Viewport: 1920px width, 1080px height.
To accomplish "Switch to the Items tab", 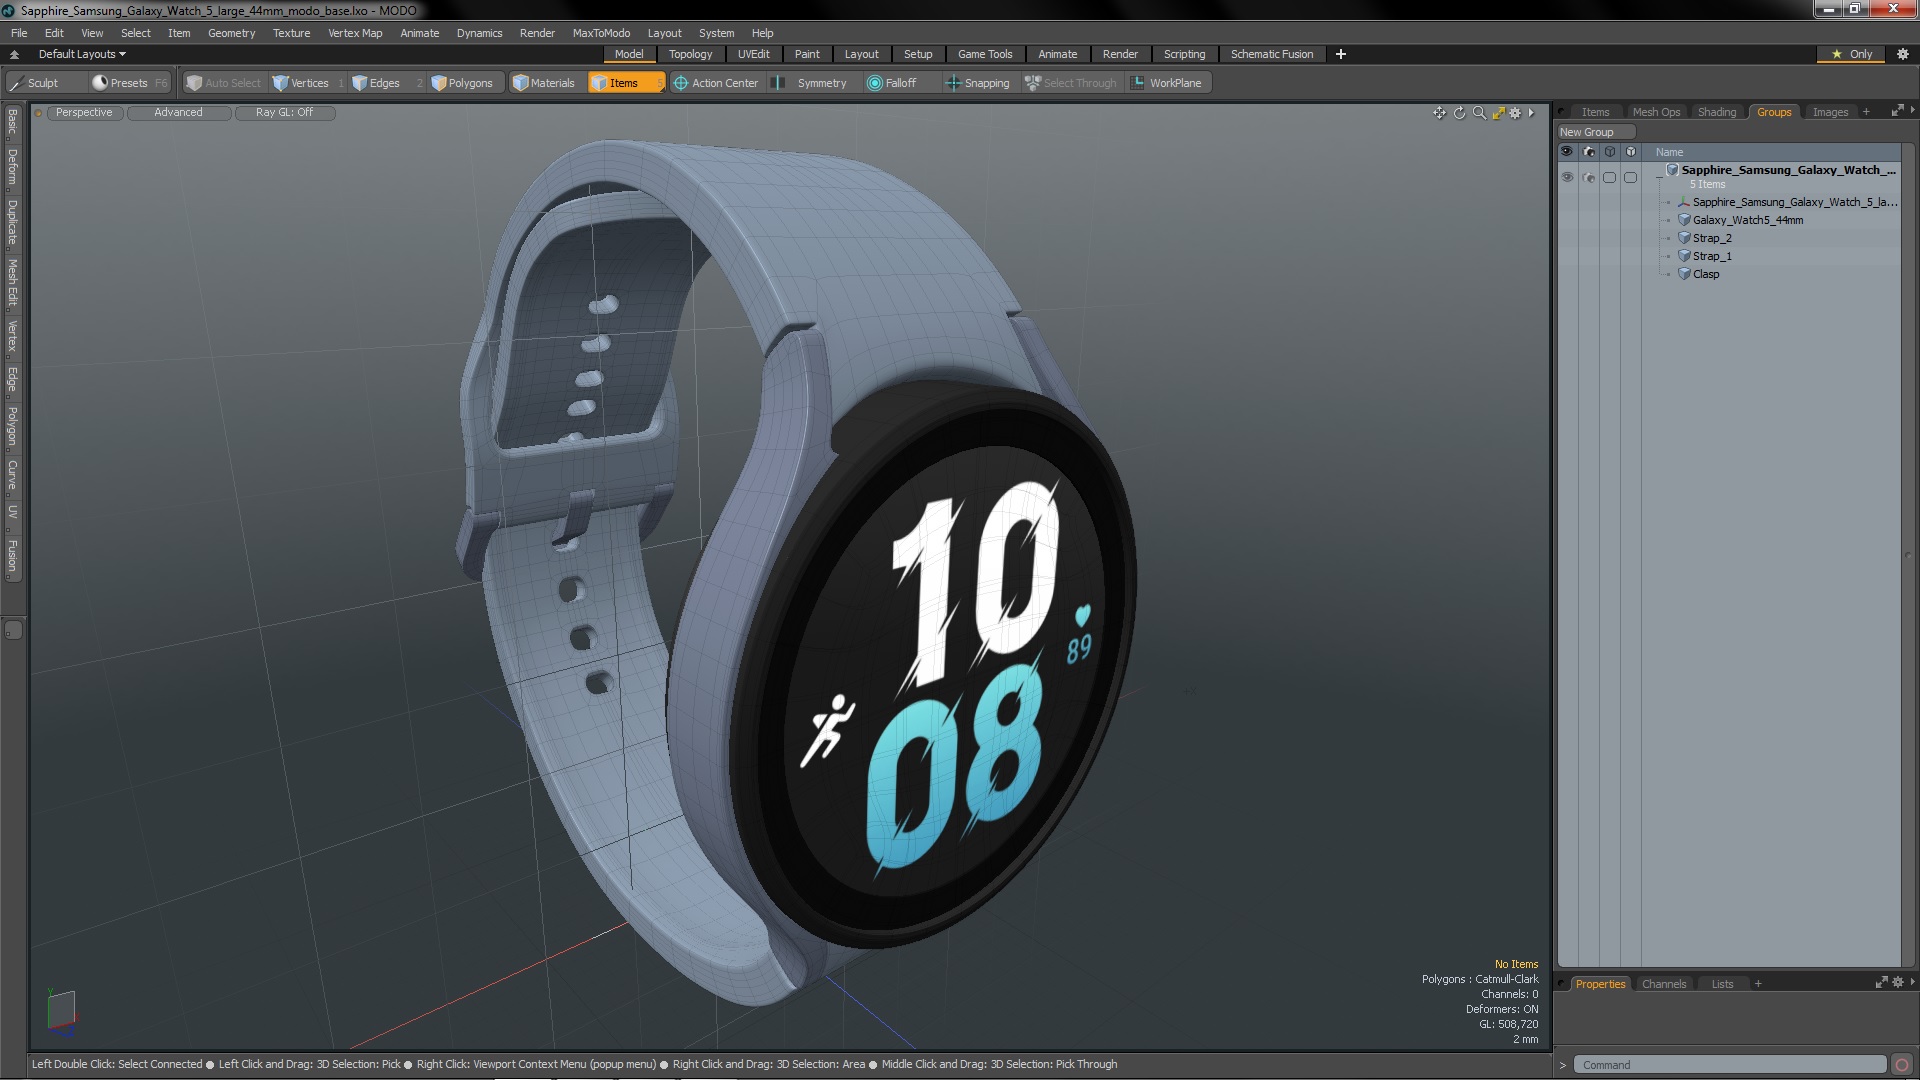I will click(x=1595, y=112).
